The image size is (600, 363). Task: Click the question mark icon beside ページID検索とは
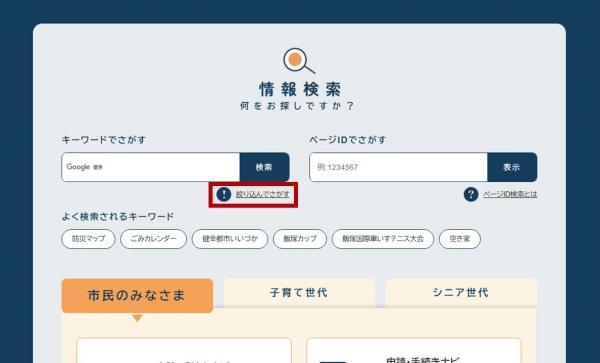pyautogui.click(x=471, y=194)
